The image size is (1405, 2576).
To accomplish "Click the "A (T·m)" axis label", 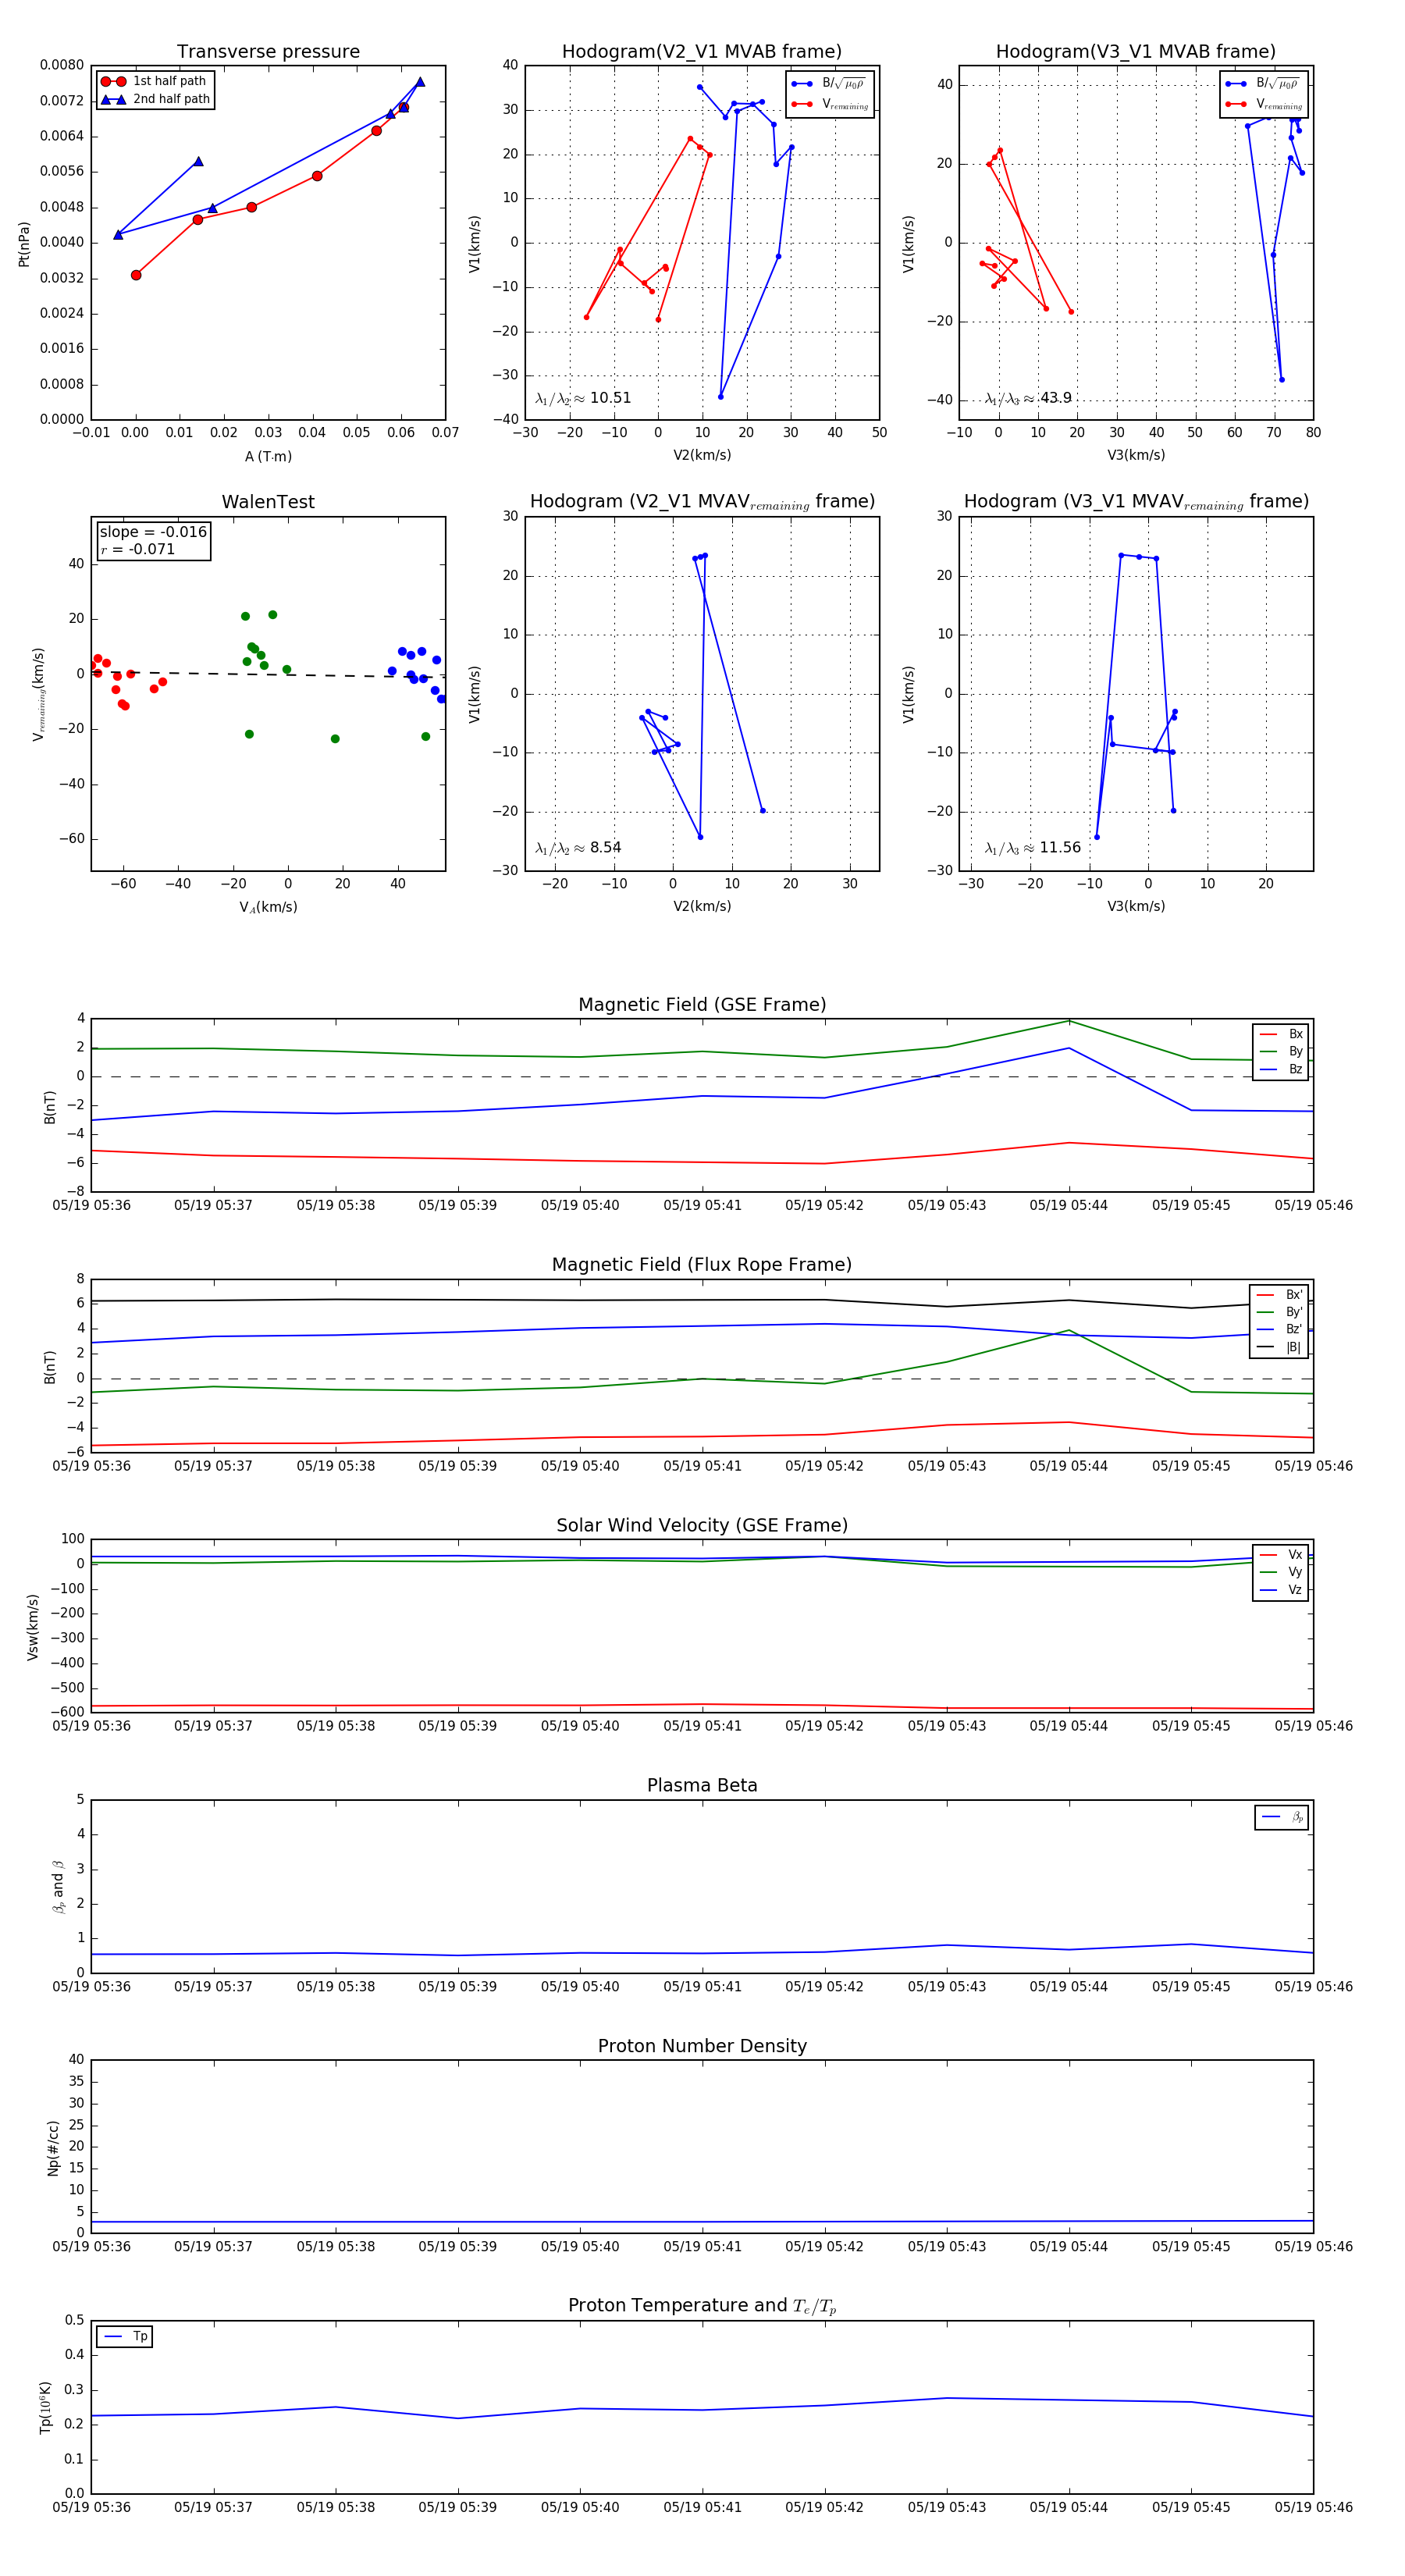I will pos(268,456).
